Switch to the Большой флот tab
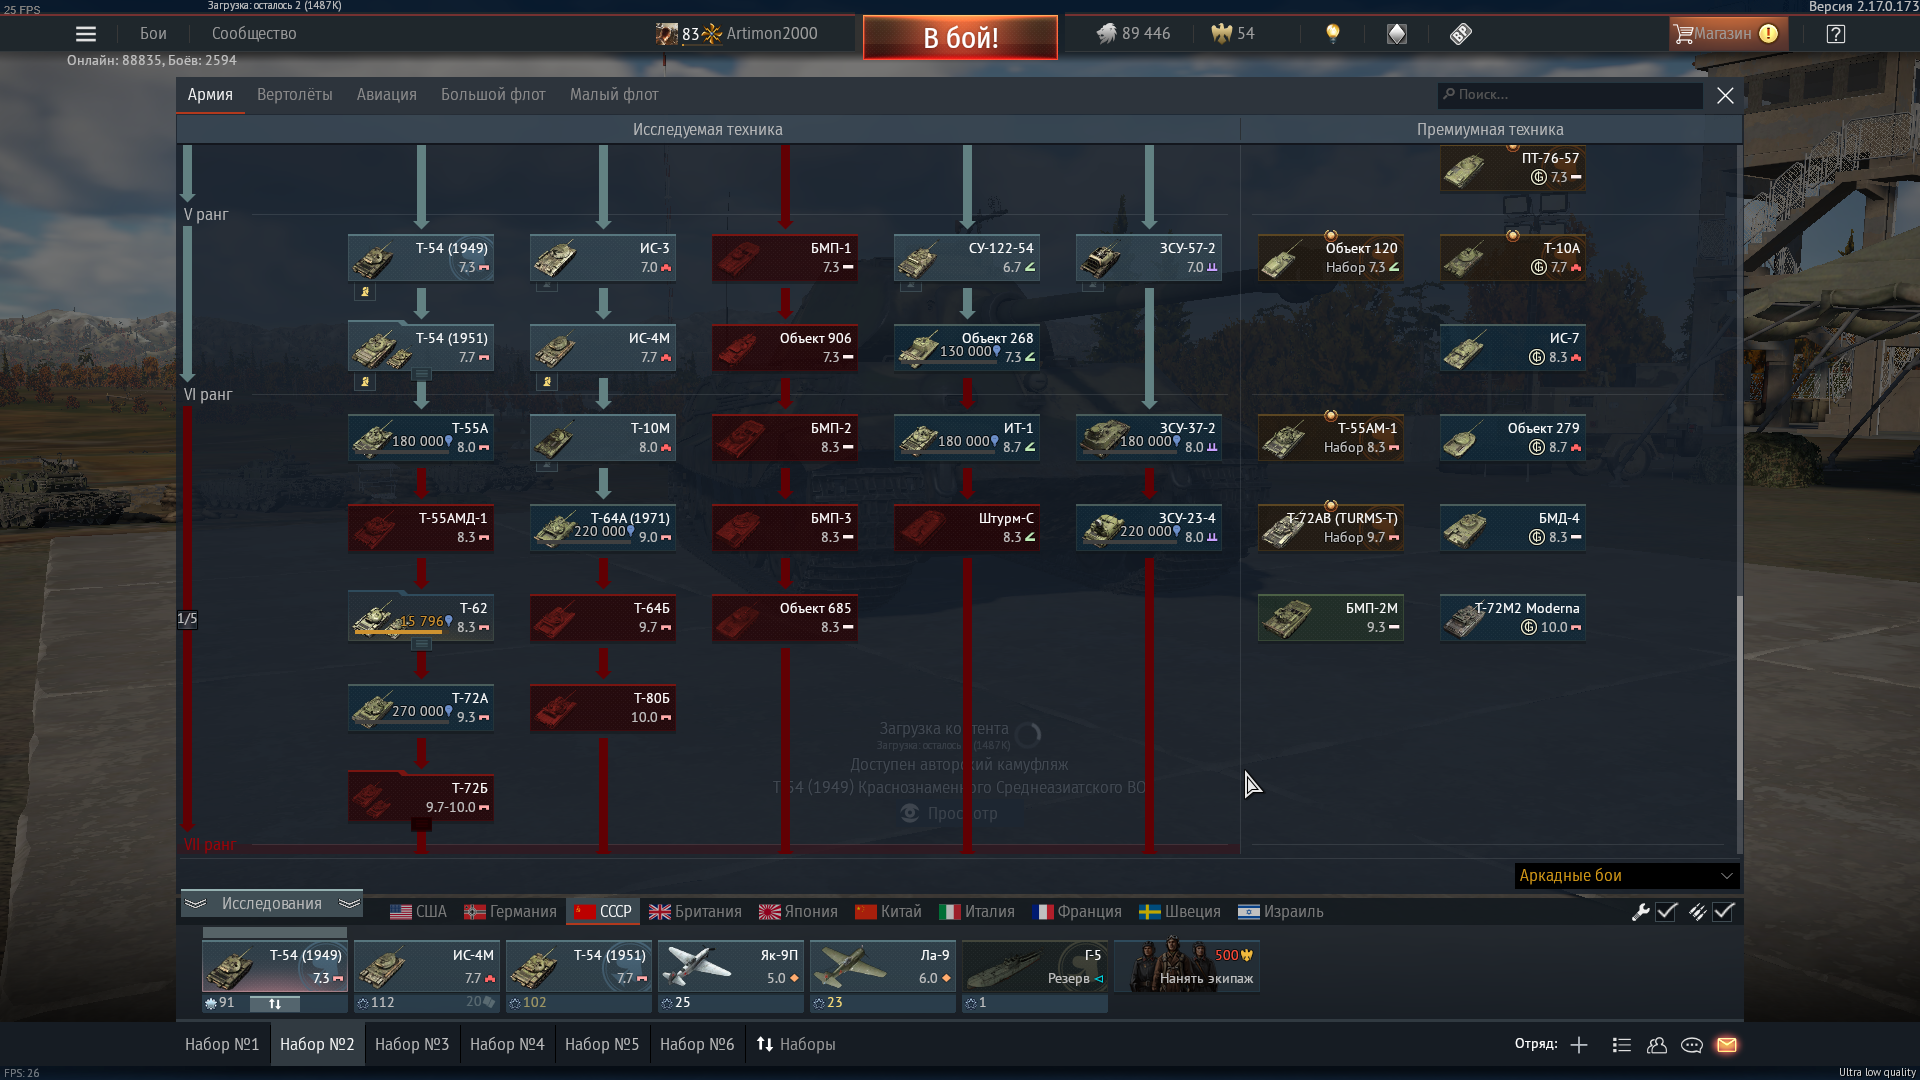This screenshot has width=1920, height=1080. (493, 95)
